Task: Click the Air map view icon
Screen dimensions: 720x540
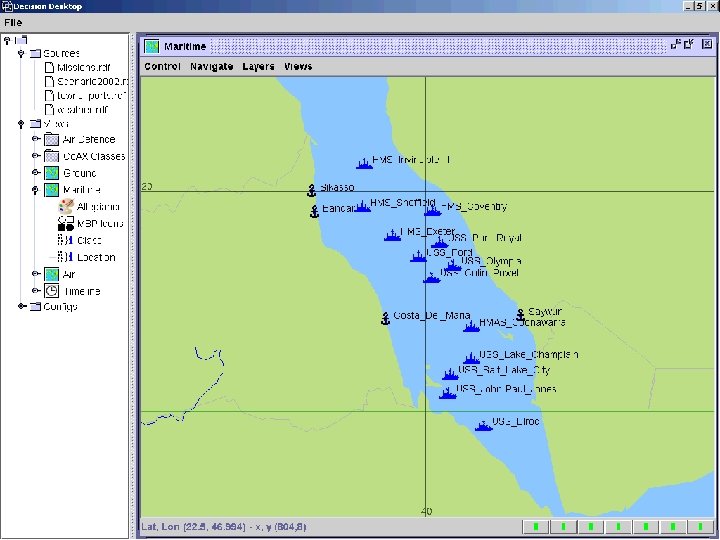Action: tap(51, 274)
